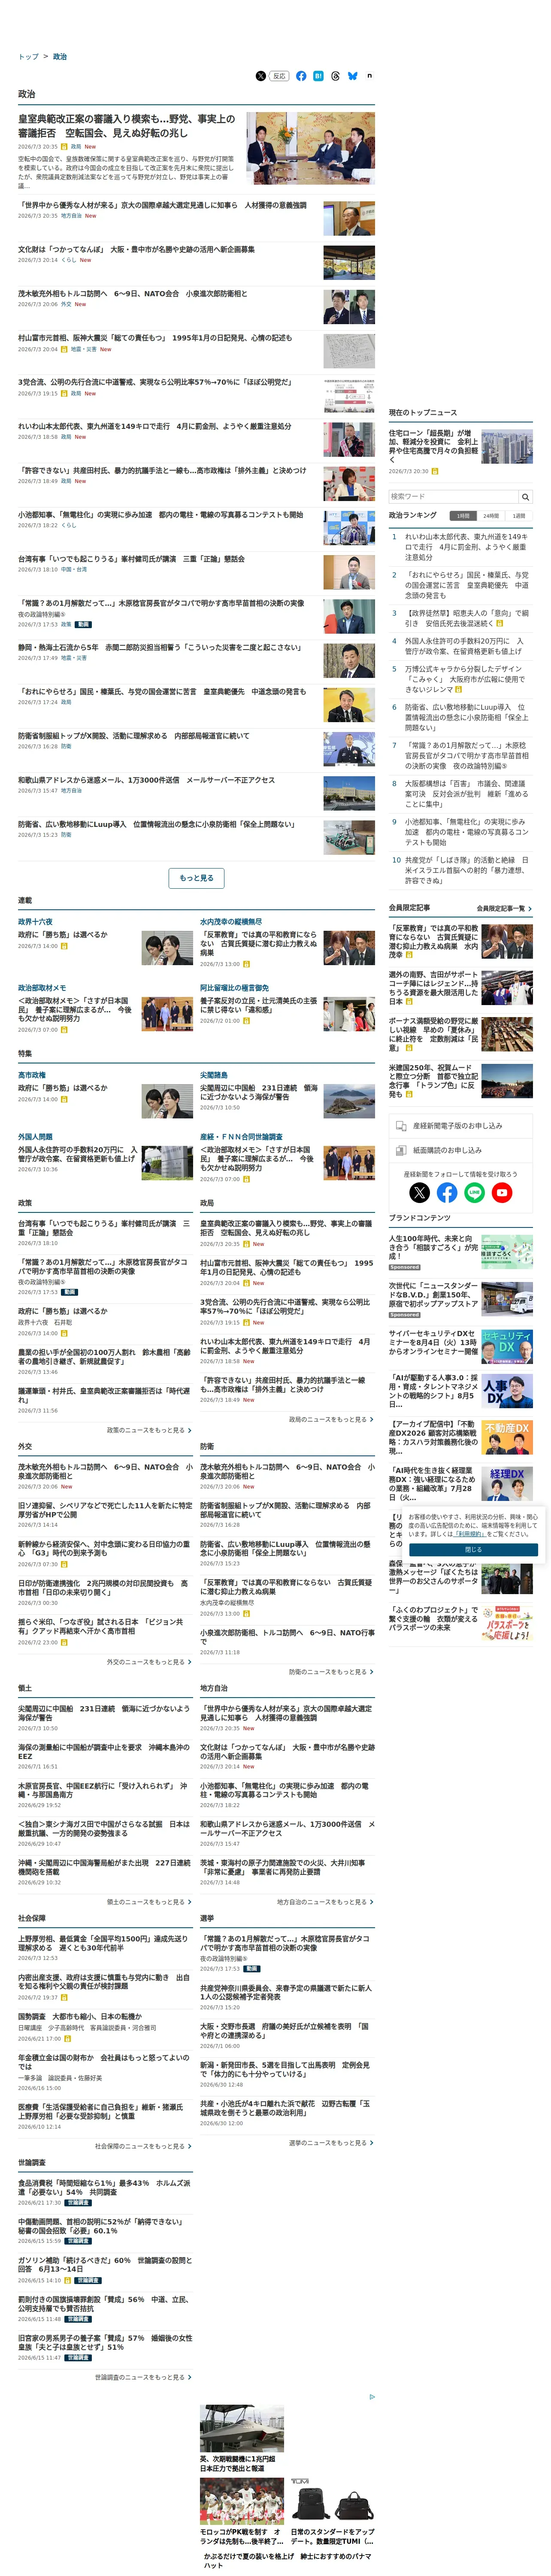The image size is (551, 2576).
Task: Switch ranking to the 1週間 tab
Action: tap(518, 516)
